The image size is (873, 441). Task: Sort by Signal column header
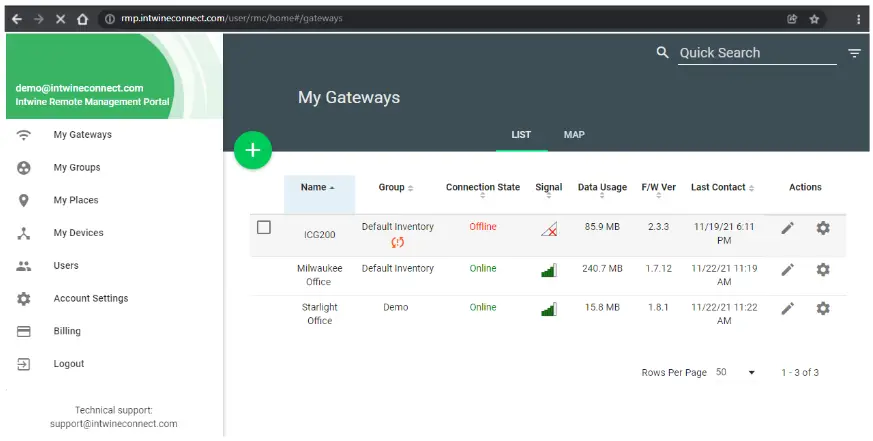click(x=548, y=188)
